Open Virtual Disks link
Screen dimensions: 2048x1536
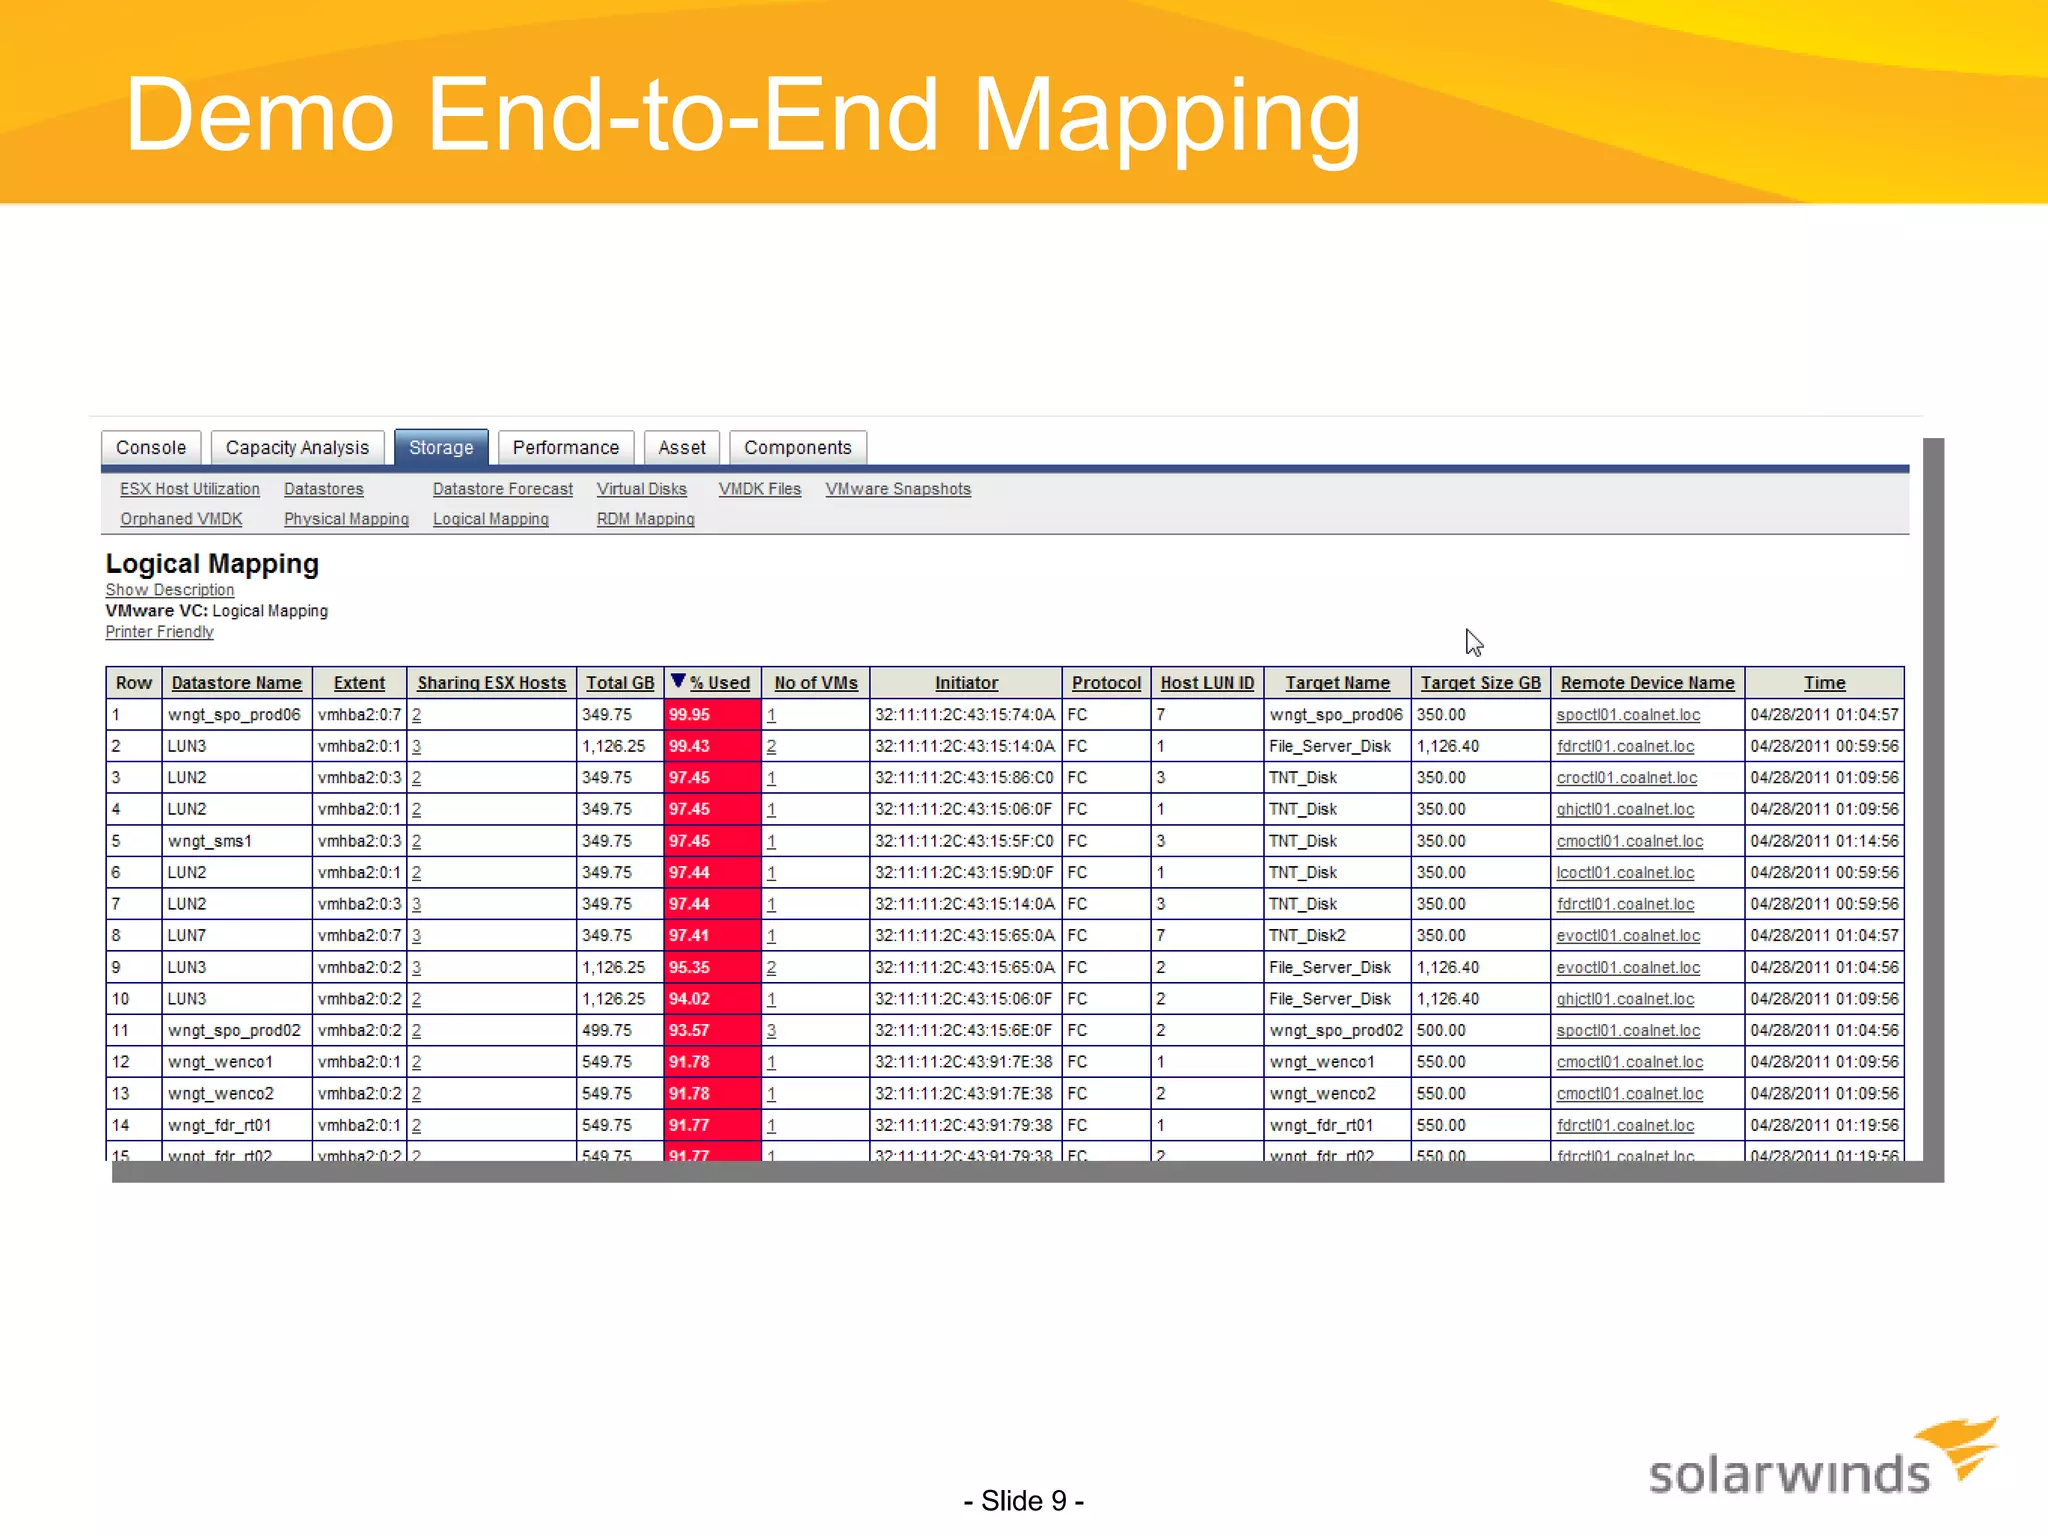click(642, 489)
